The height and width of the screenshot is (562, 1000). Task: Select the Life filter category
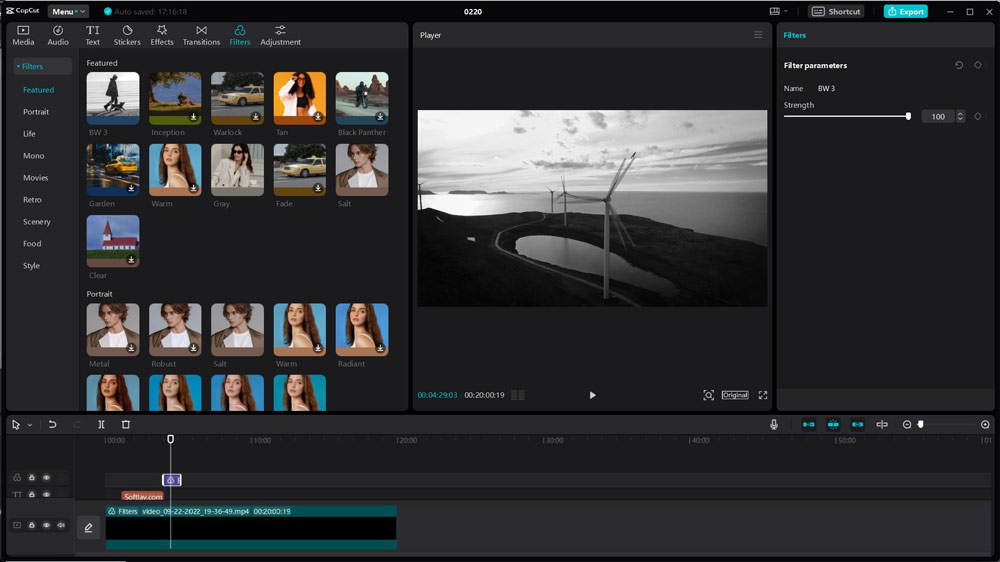click(x=29, y=134)
